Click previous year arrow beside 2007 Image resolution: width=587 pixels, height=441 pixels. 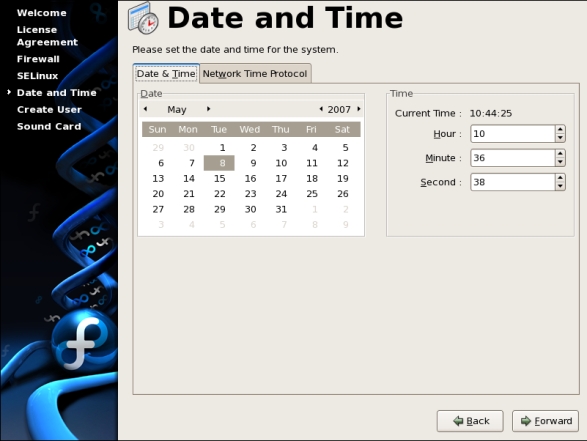point(321,109)
